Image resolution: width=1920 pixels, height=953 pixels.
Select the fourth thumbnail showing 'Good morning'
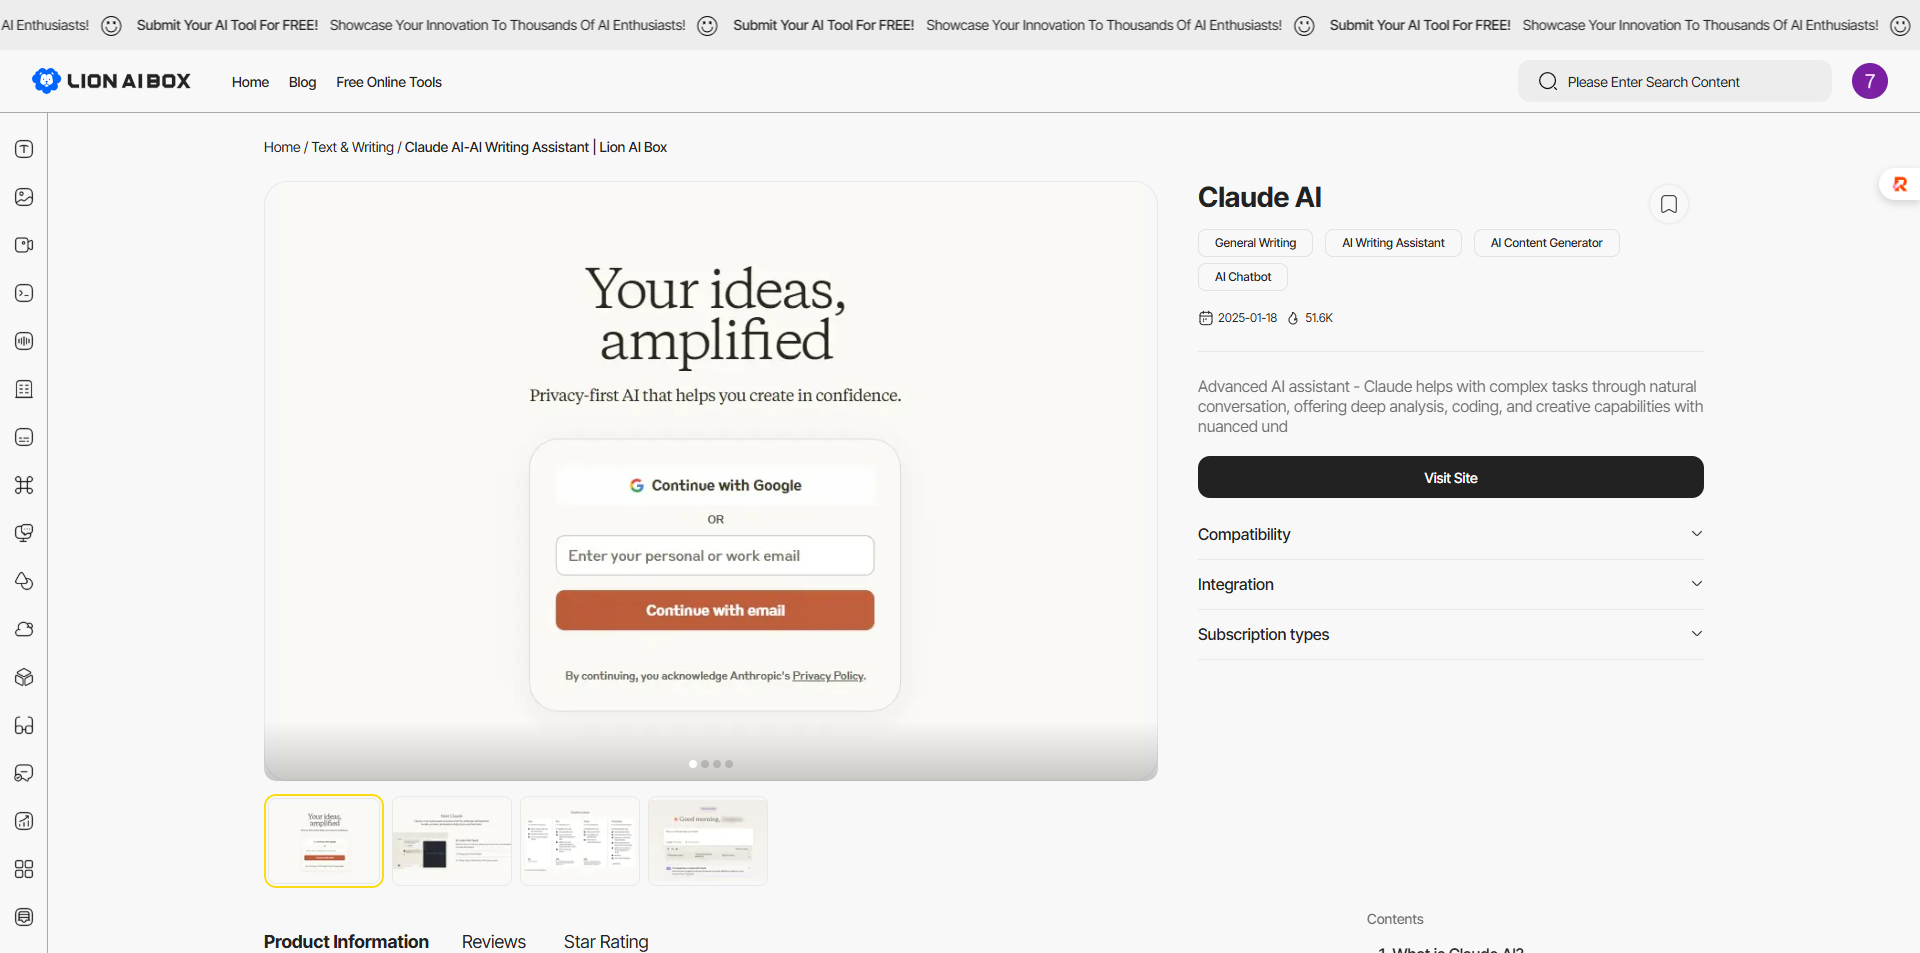pyautogui.click(x=708, y=841)
